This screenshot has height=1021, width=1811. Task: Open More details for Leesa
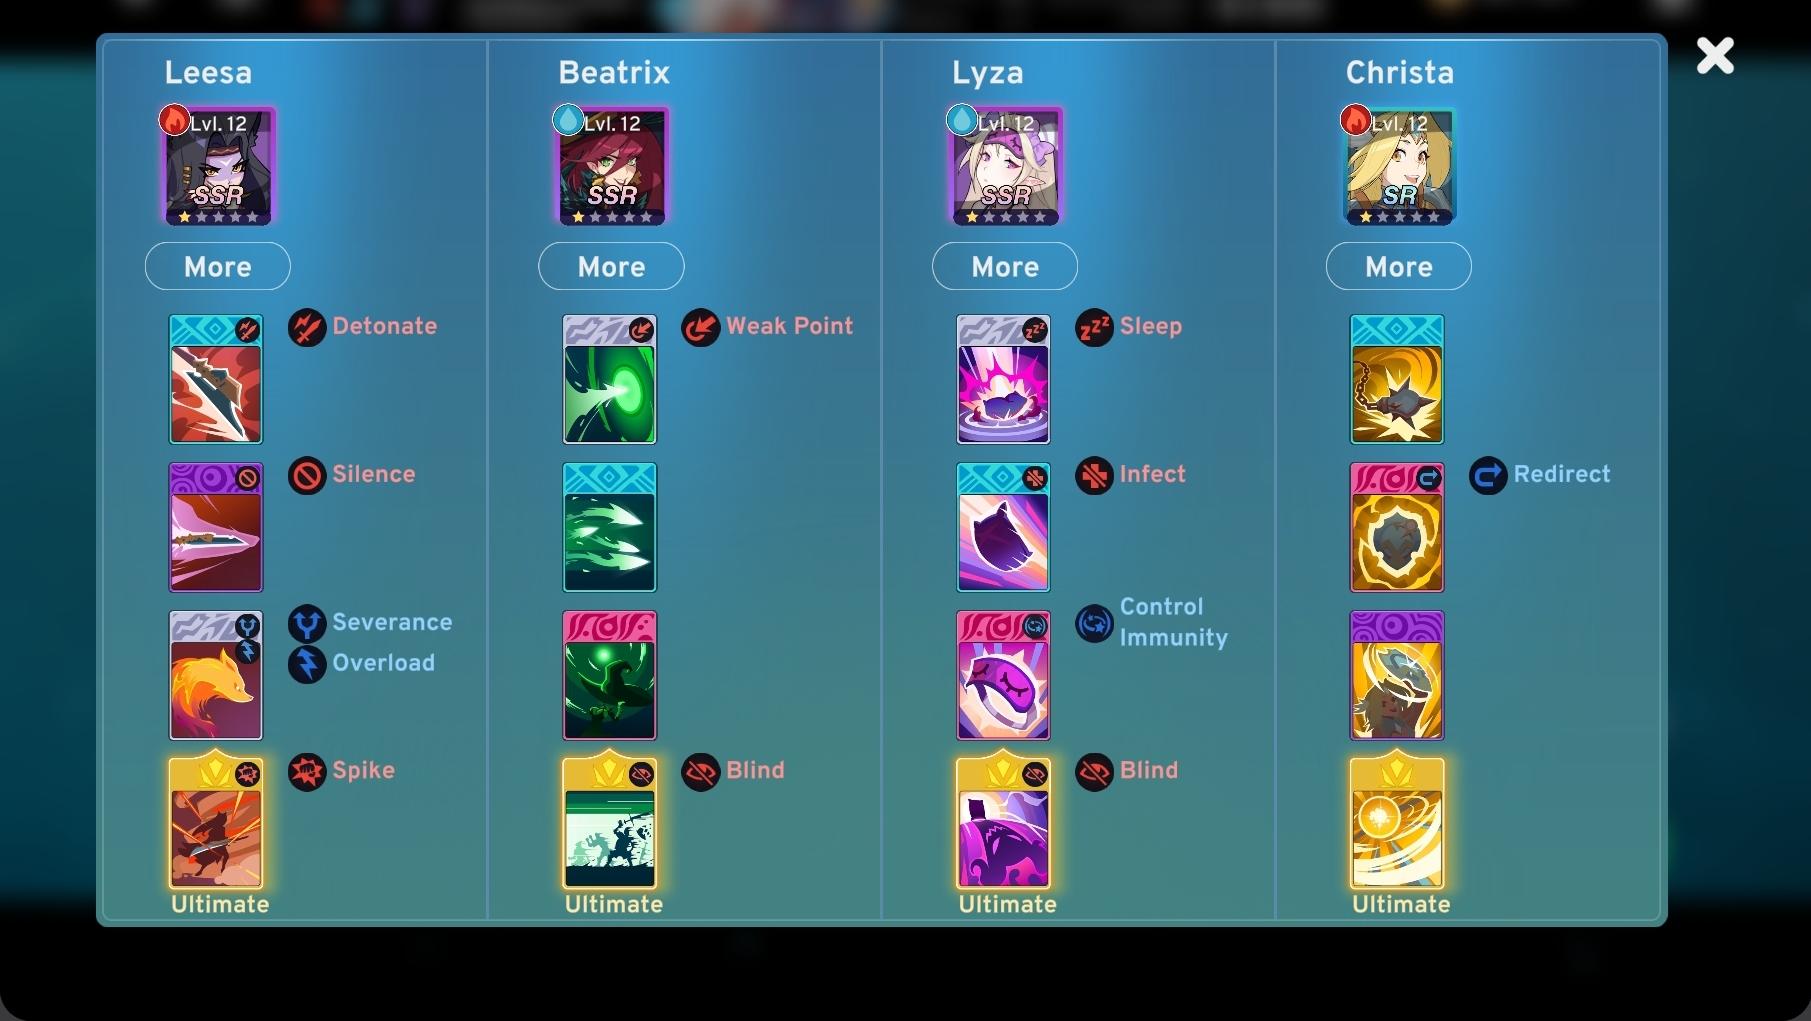pyautogui.click(x=218, y=267)
